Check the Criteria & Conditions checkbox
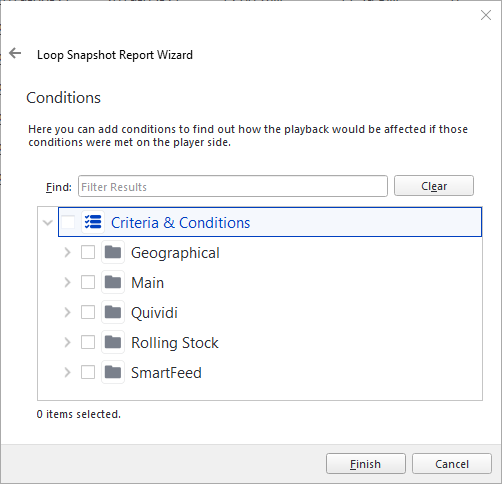This screenshot has width=502, height=484. [68, 222]
